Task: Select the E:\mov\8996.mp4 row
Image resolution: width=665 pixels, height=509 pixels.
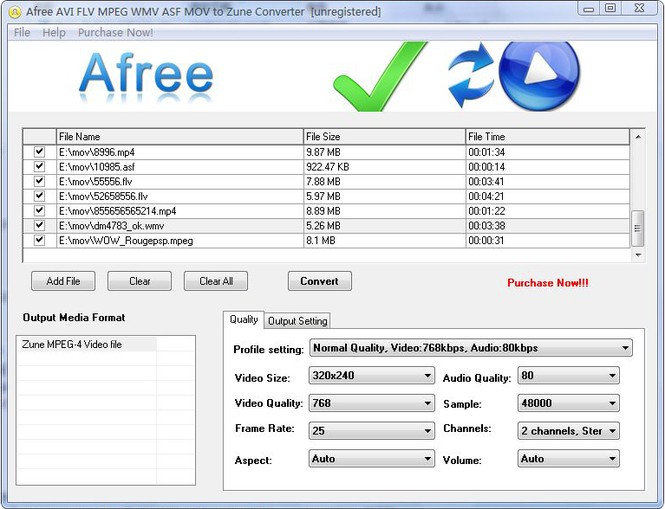Action: [326, 152]
